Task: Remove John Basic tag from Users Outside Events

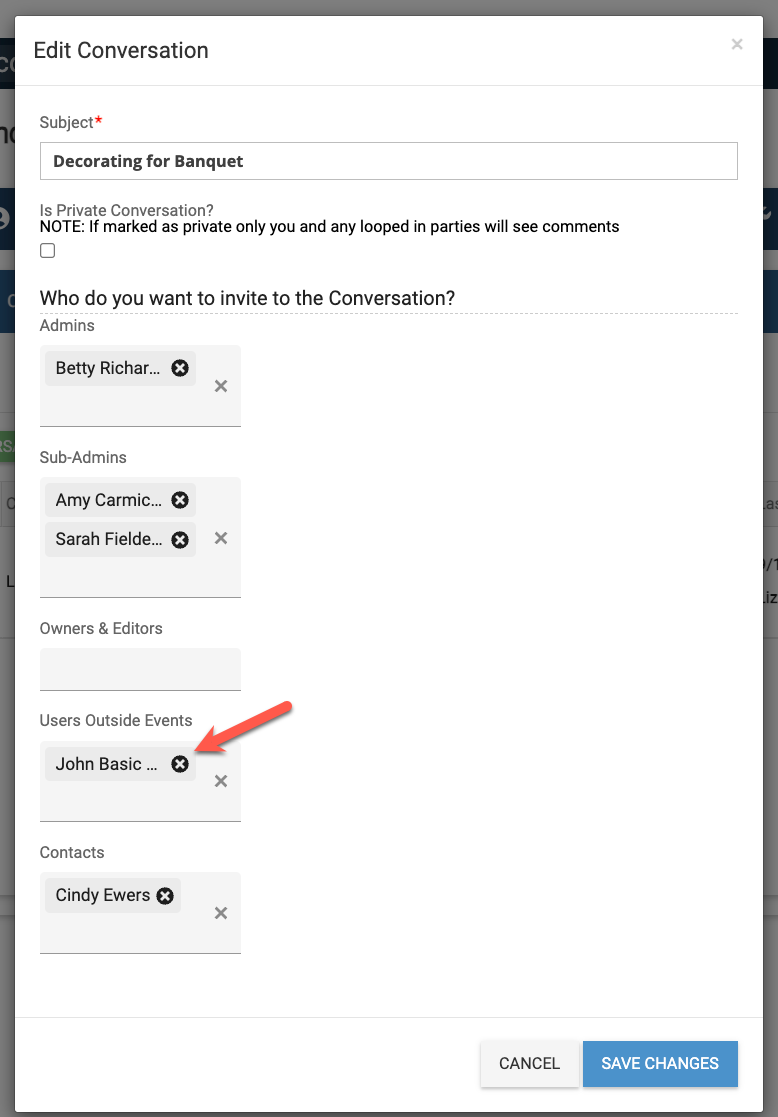Action: pyautogui.click(x=180, y=764)
